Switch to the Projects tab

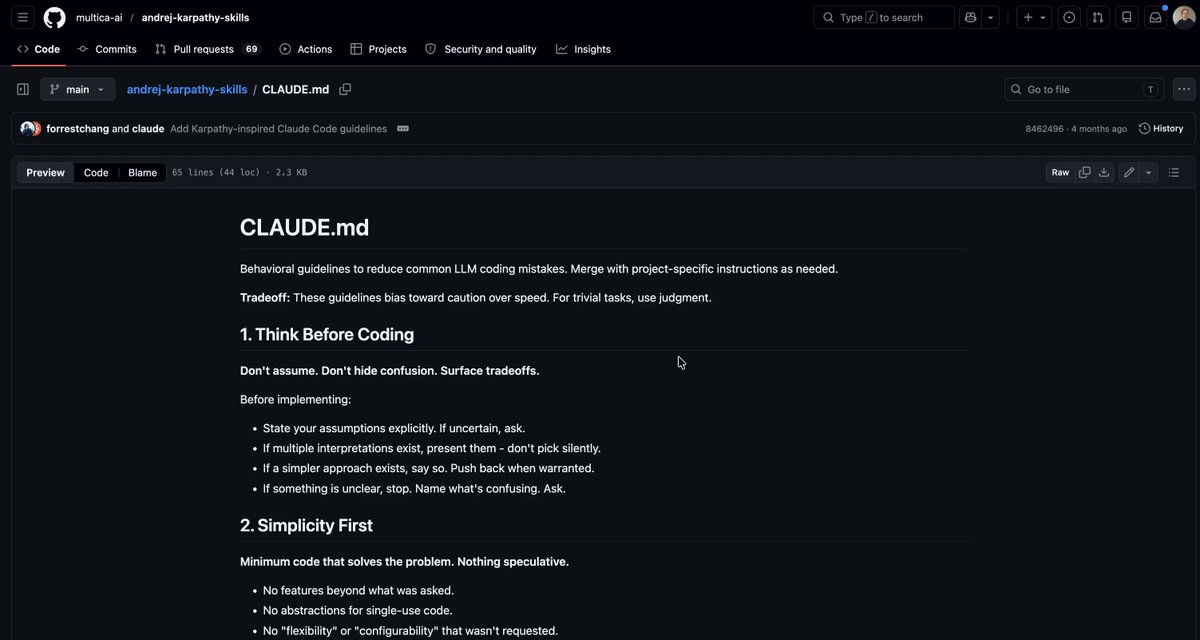(x=378, y=49)
